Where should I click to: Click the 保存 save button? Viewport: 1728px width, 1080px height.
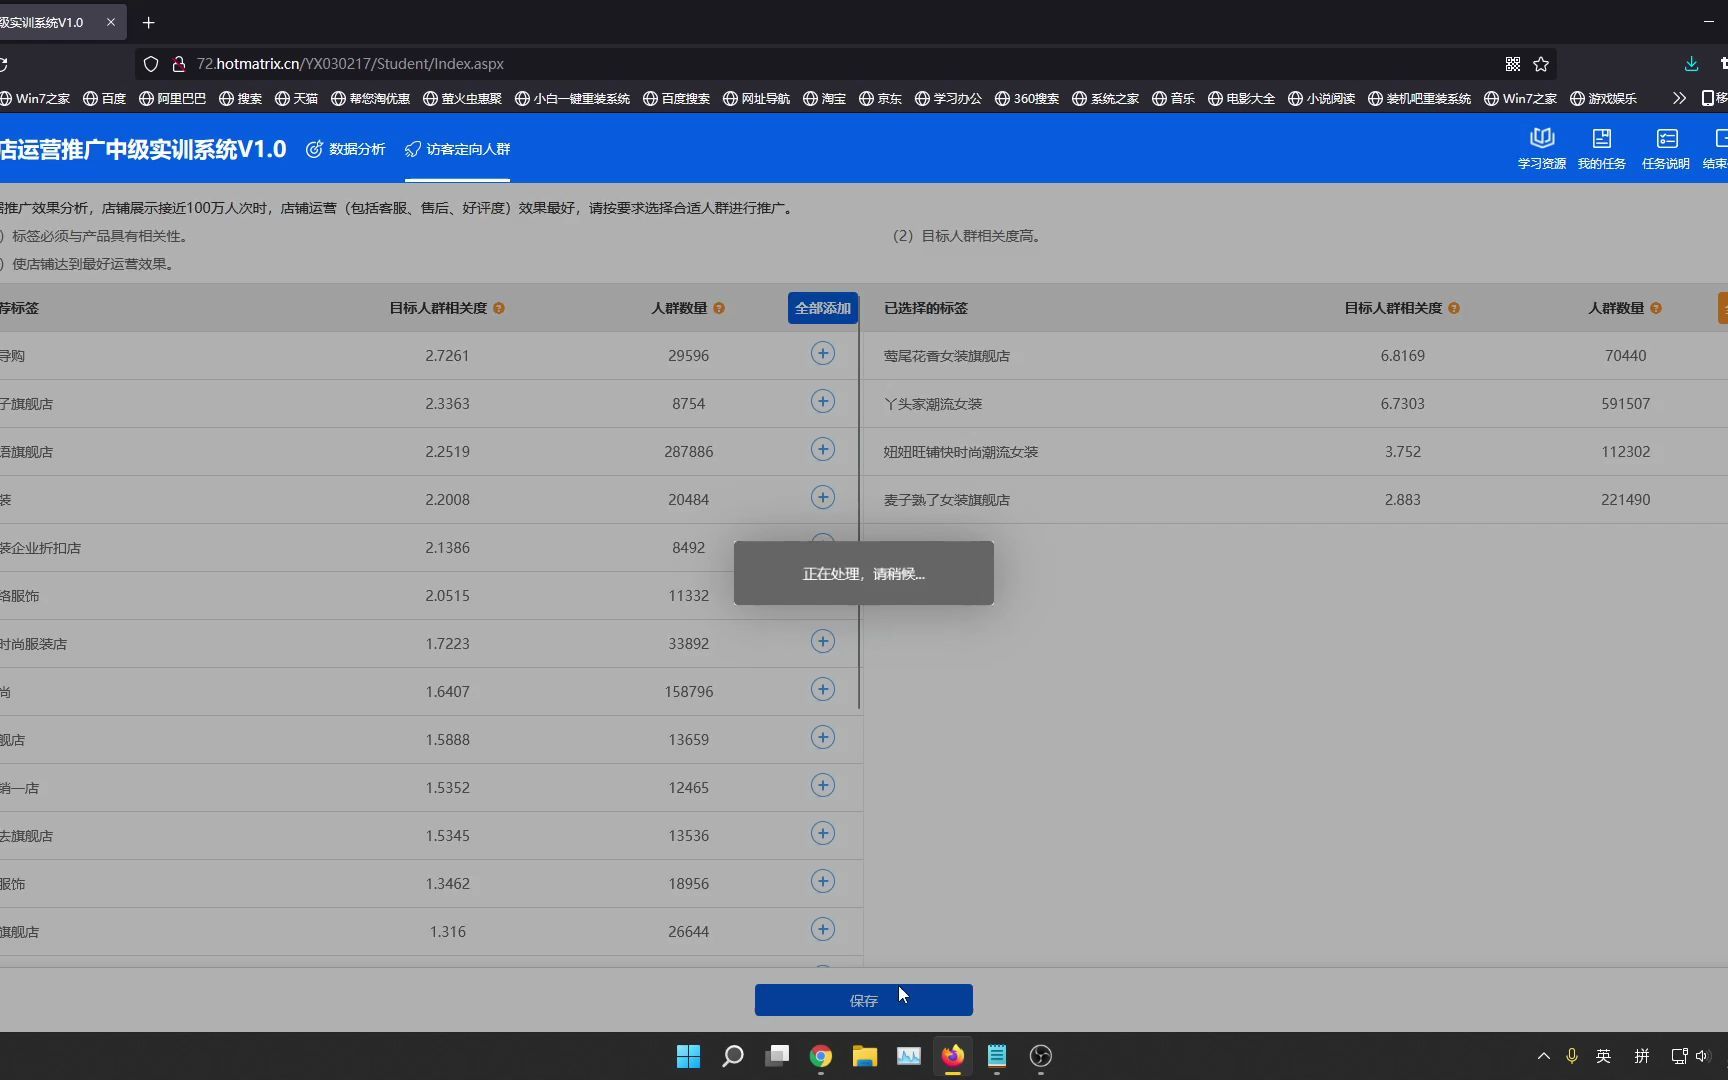click(x=863, y=1000)
